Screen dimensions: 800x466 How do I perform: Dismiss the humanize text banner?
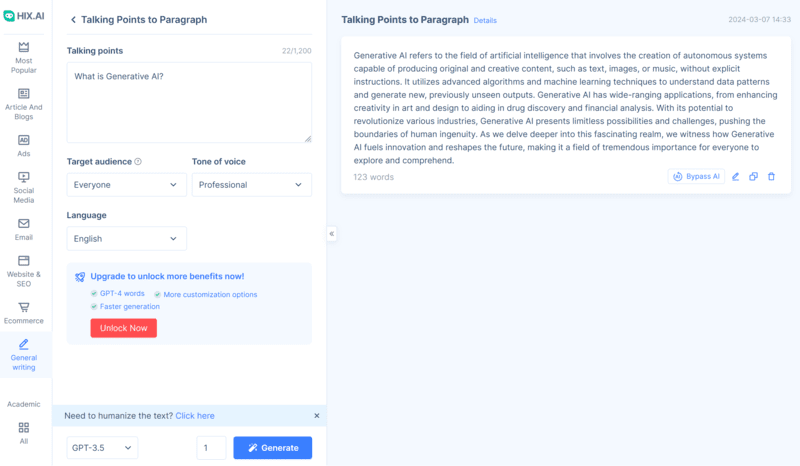click(317, 416)
